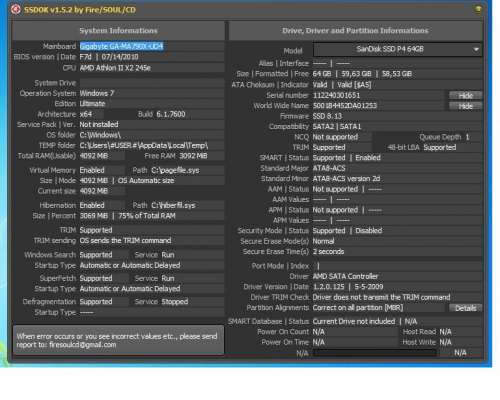Viewport: 500px width, 400px height.
Task: Select Driver does not transmit the TRIM command
Action: (381, 297)
